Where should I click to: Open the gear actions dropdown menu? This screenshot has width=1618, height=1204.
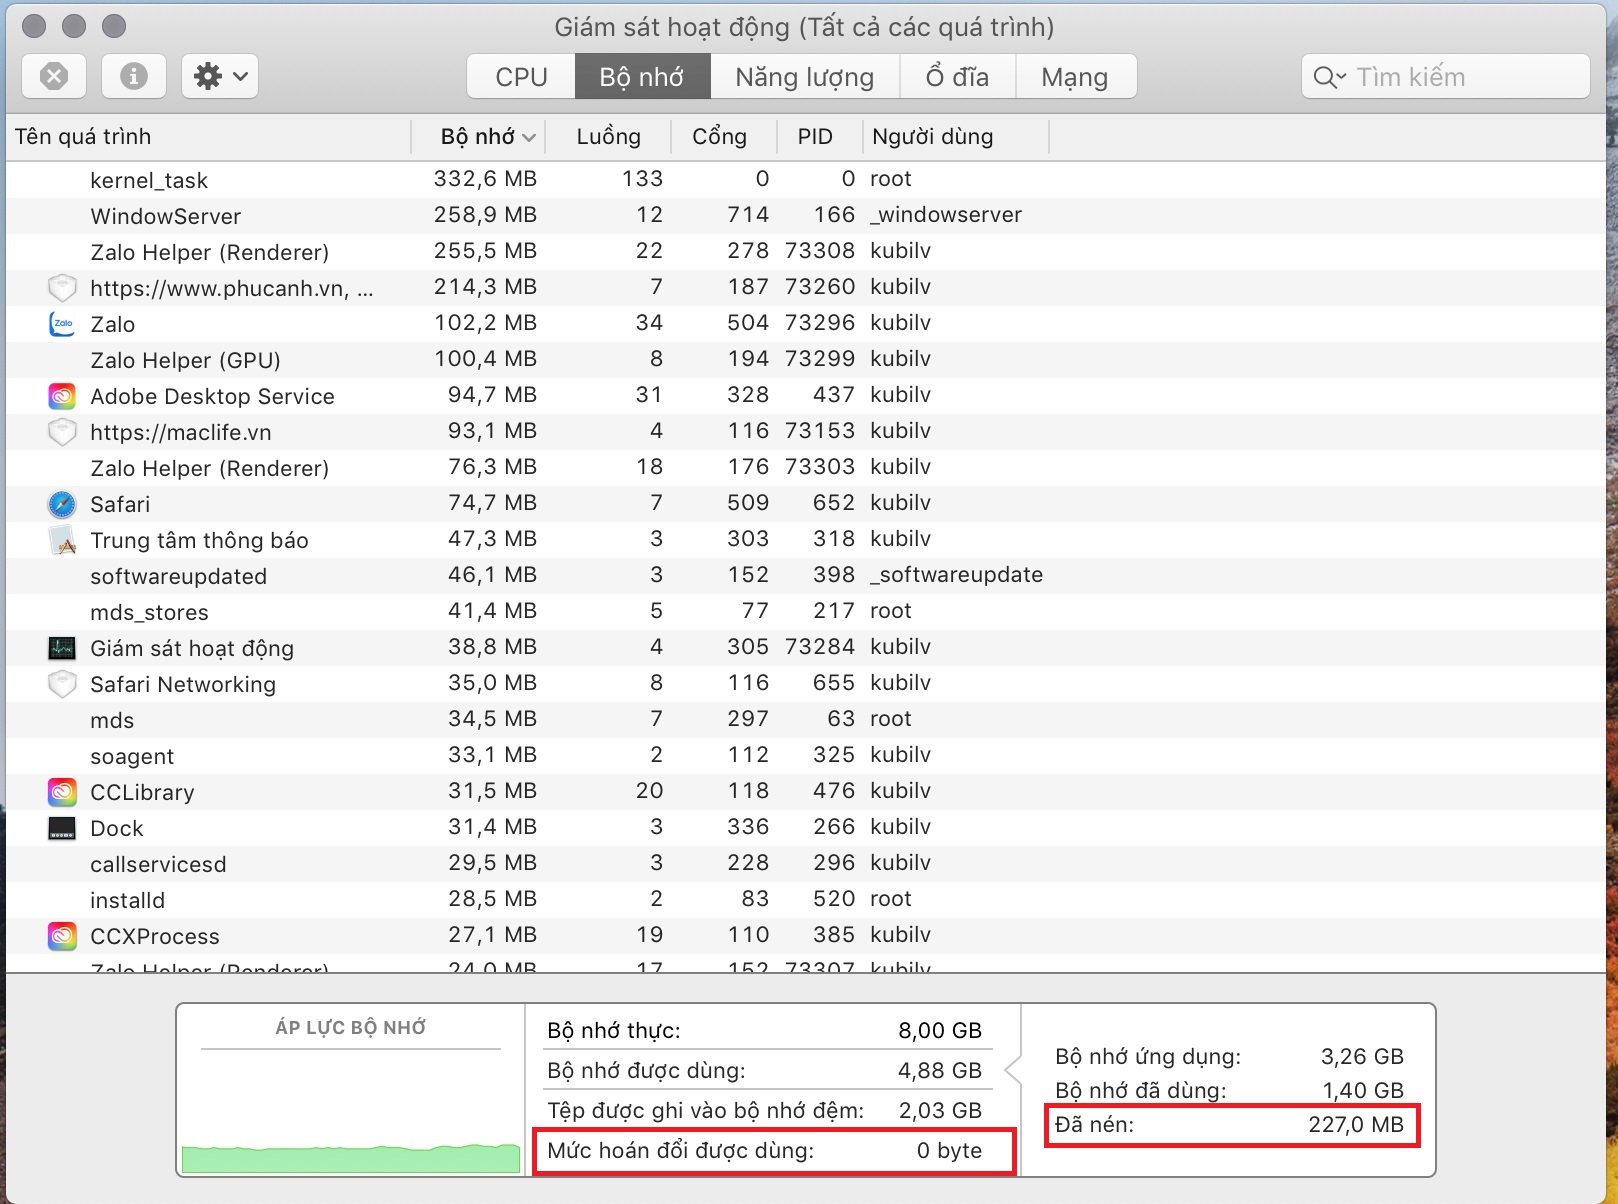coord(220,77)
